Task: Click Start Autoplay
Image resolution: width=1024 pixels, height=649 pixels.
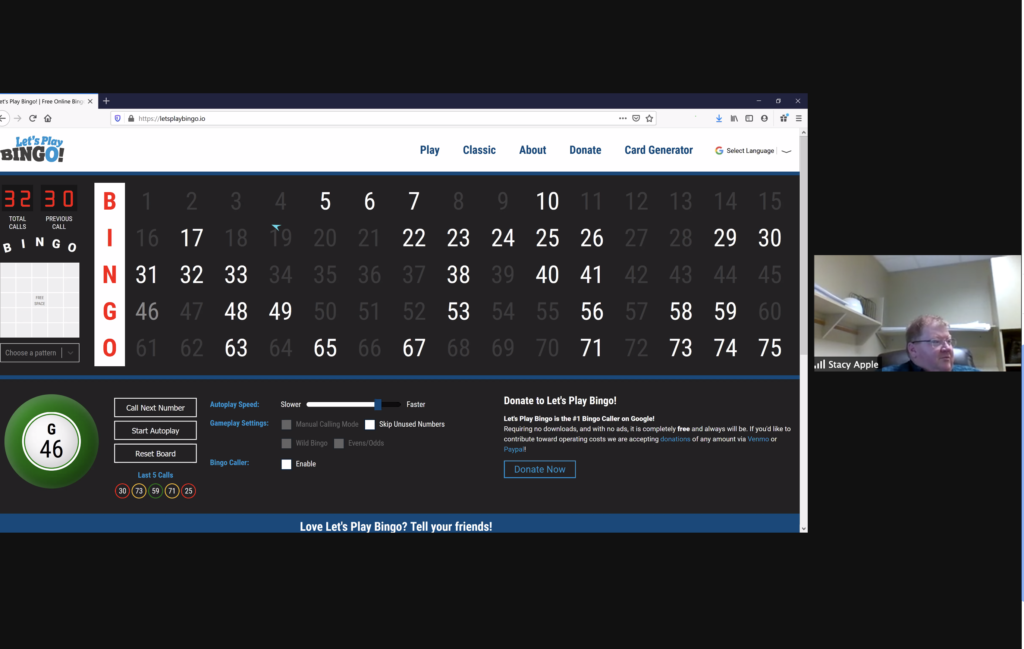Action: coord(155,430)
